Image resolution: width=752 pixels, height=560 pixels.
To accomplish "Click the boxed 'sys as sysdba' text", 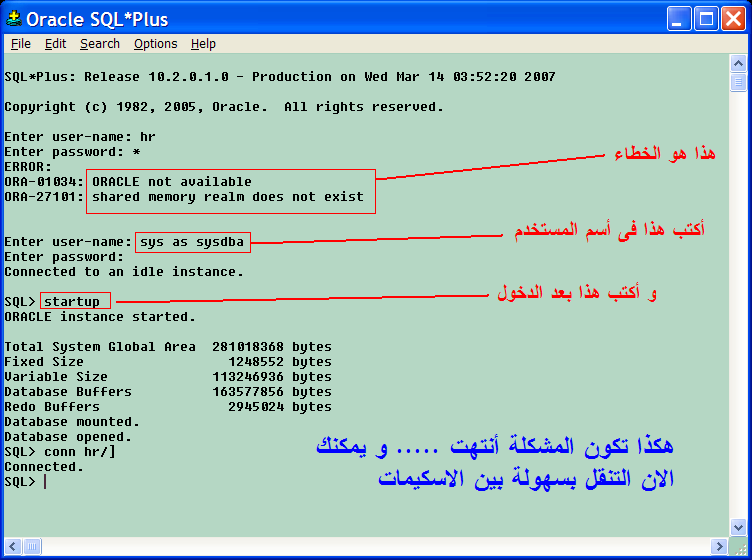I will tap(191, 242).
